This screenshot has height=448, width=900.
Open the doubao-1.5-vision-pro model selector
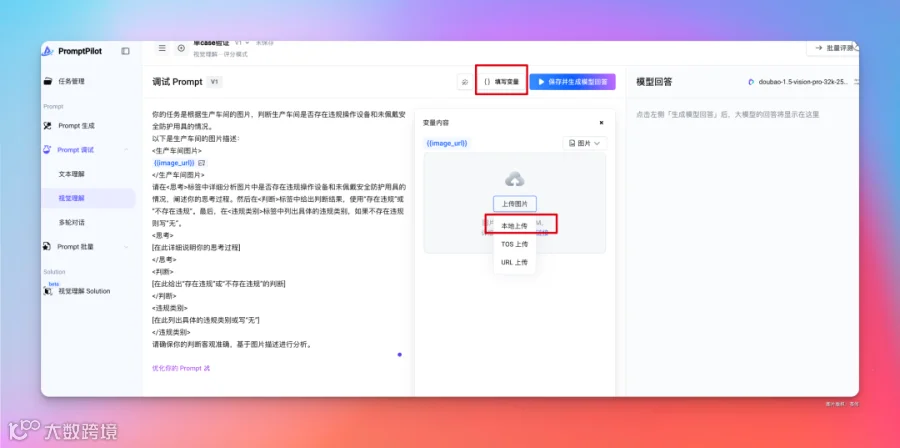(x=802, y=82)
